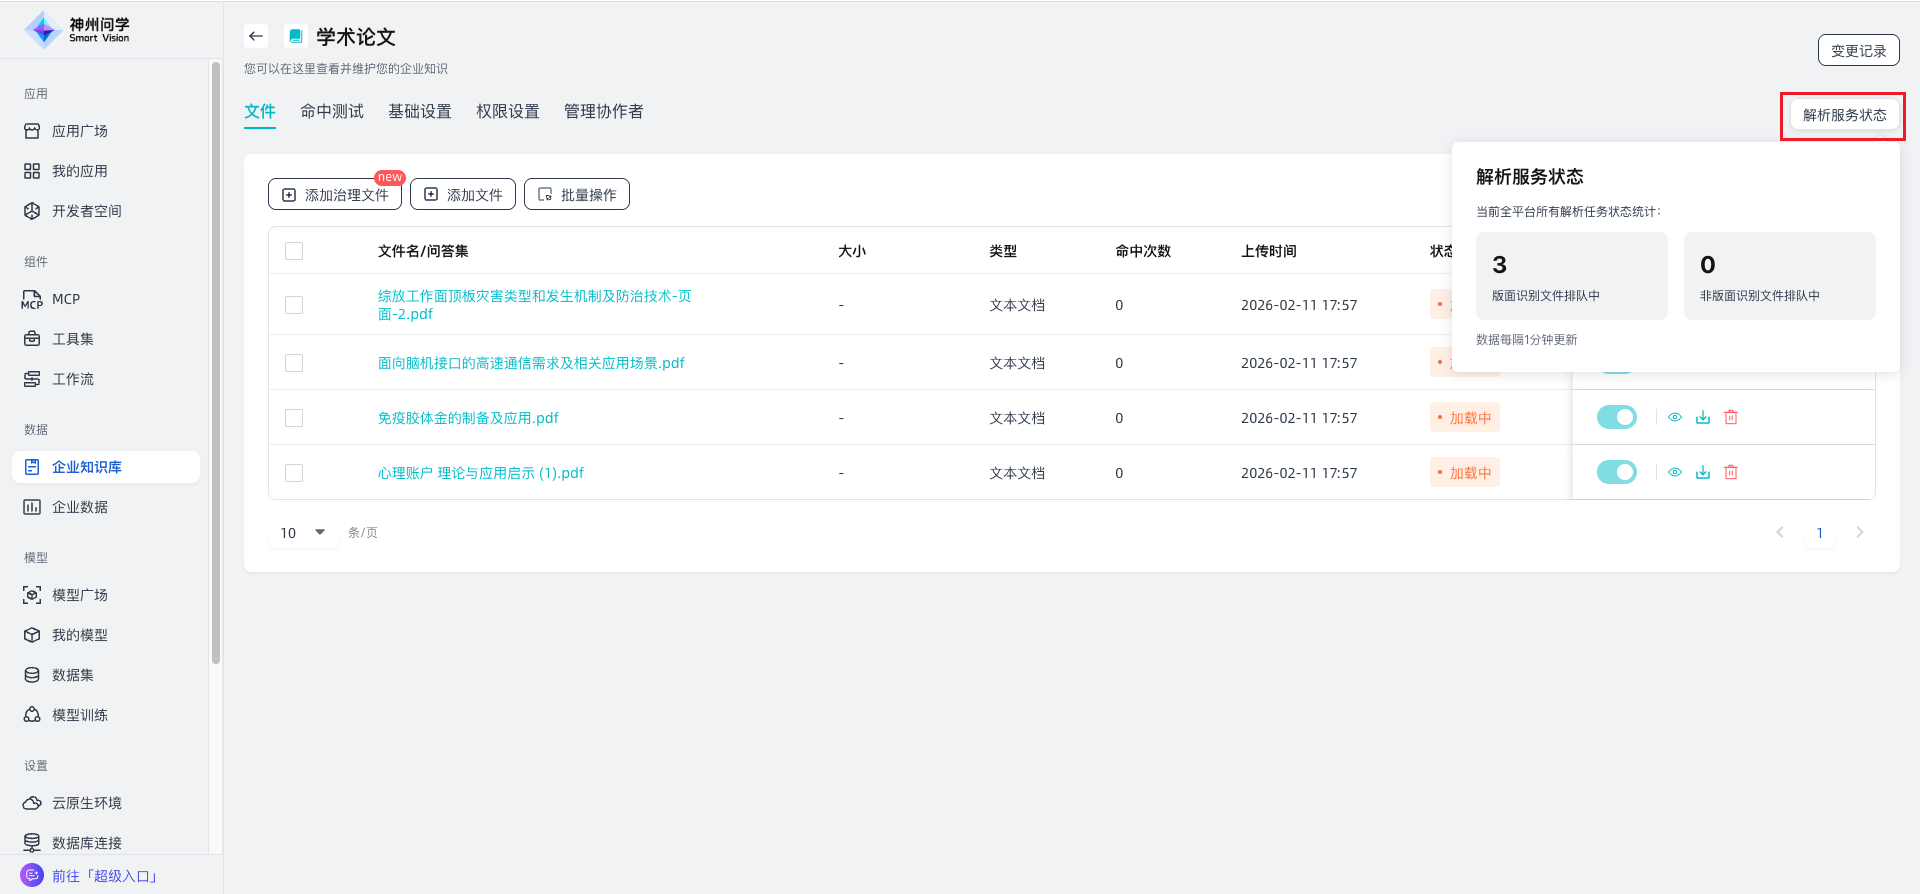The width and height of the screenshot is (1920, 894).
Task: Open 模型广场 from the sidebar
Action: click(x=79, y=595)
